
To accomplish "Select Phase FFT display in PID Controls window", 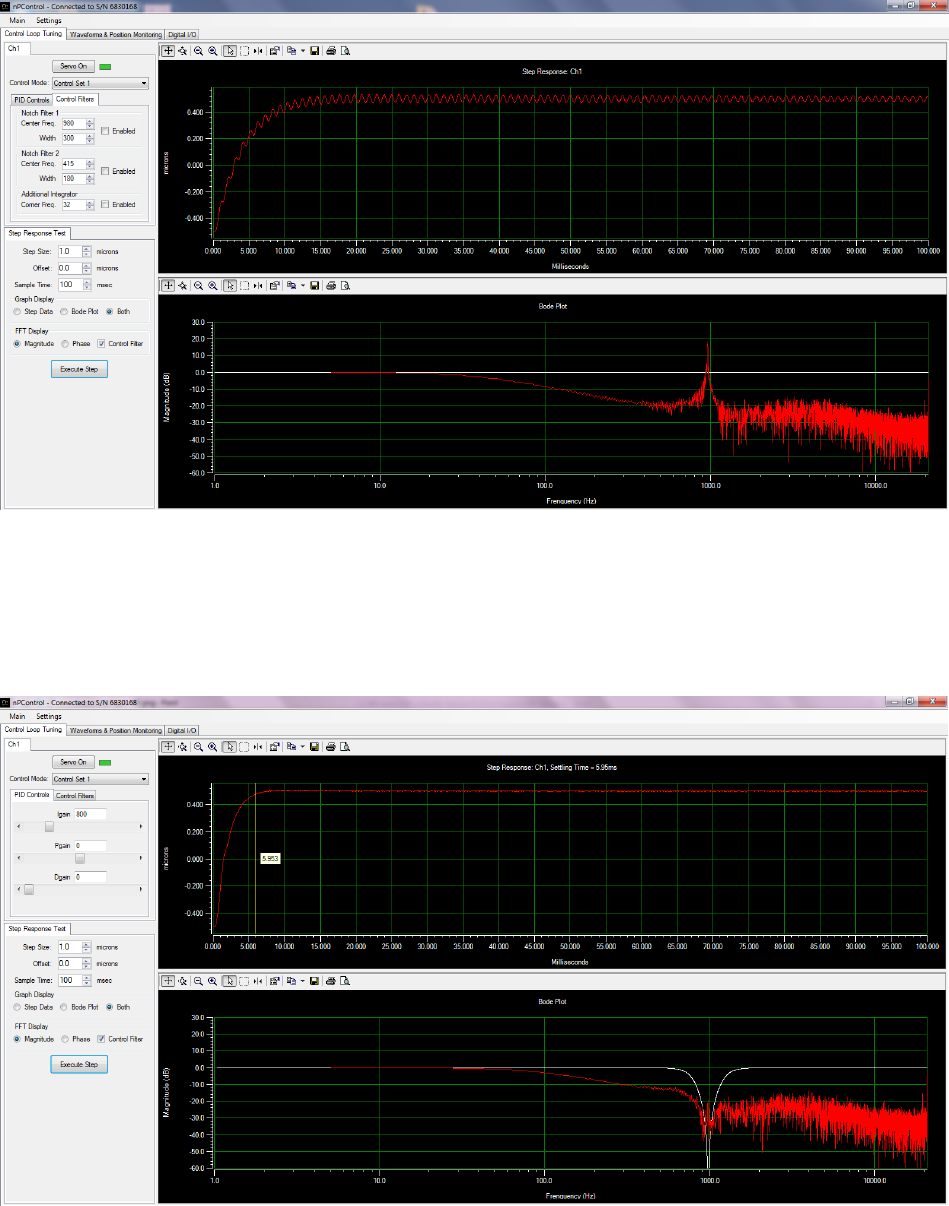I will coord(65,1039).
